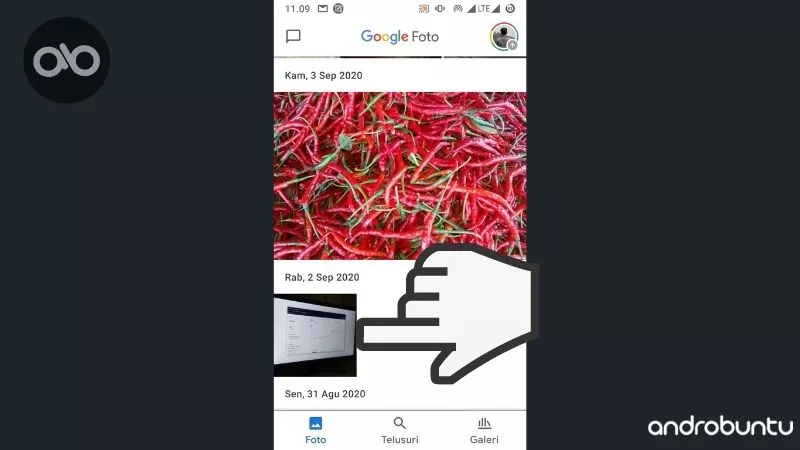Tap the LTE signal indicator
The width and height of the screenshot is (800, 450).
[483, 9]
